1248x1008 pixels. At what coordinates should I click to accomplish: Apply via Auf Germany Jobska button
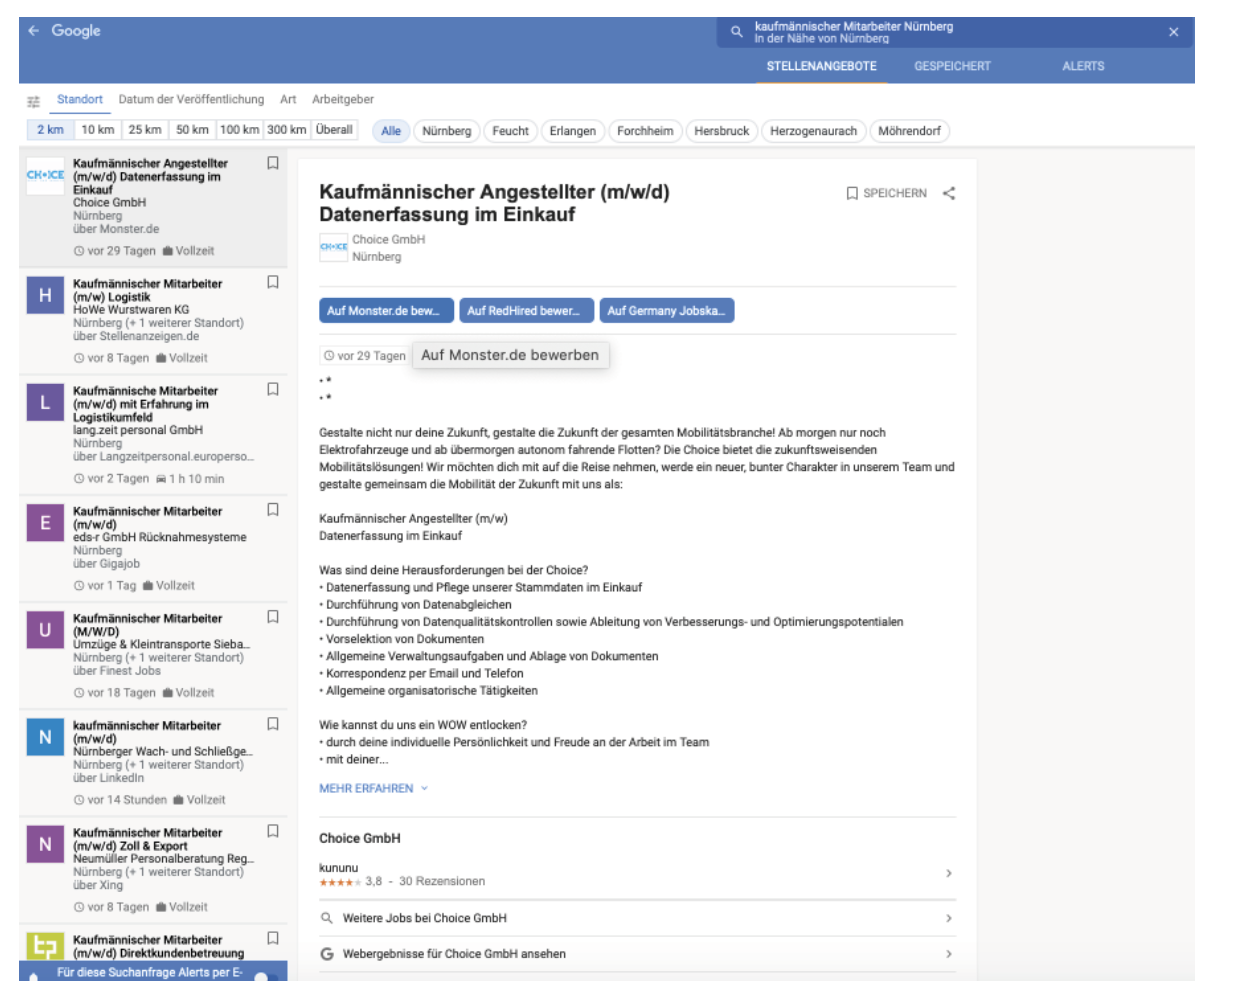pos(667,311)
